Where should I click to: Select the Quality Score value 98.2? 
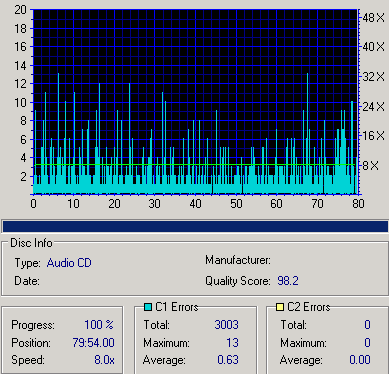[x=288, y=281]
